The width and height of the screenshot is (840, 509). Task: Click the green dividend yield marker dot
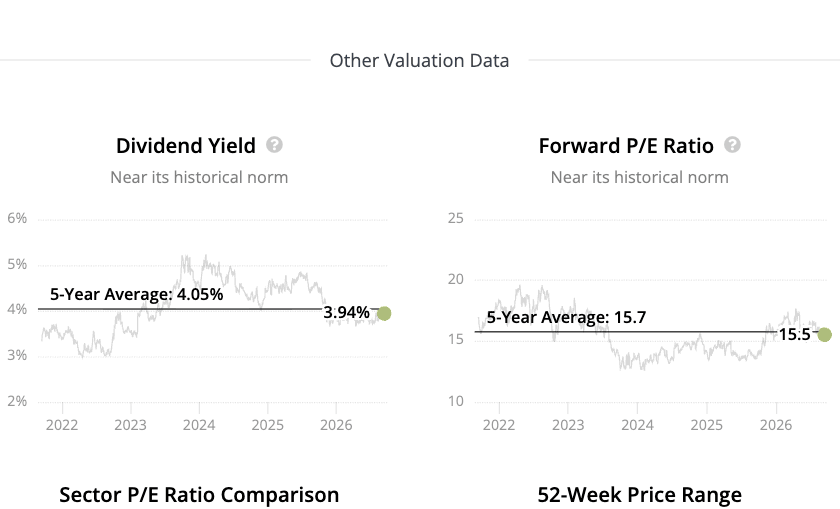(x=384, y=313)
